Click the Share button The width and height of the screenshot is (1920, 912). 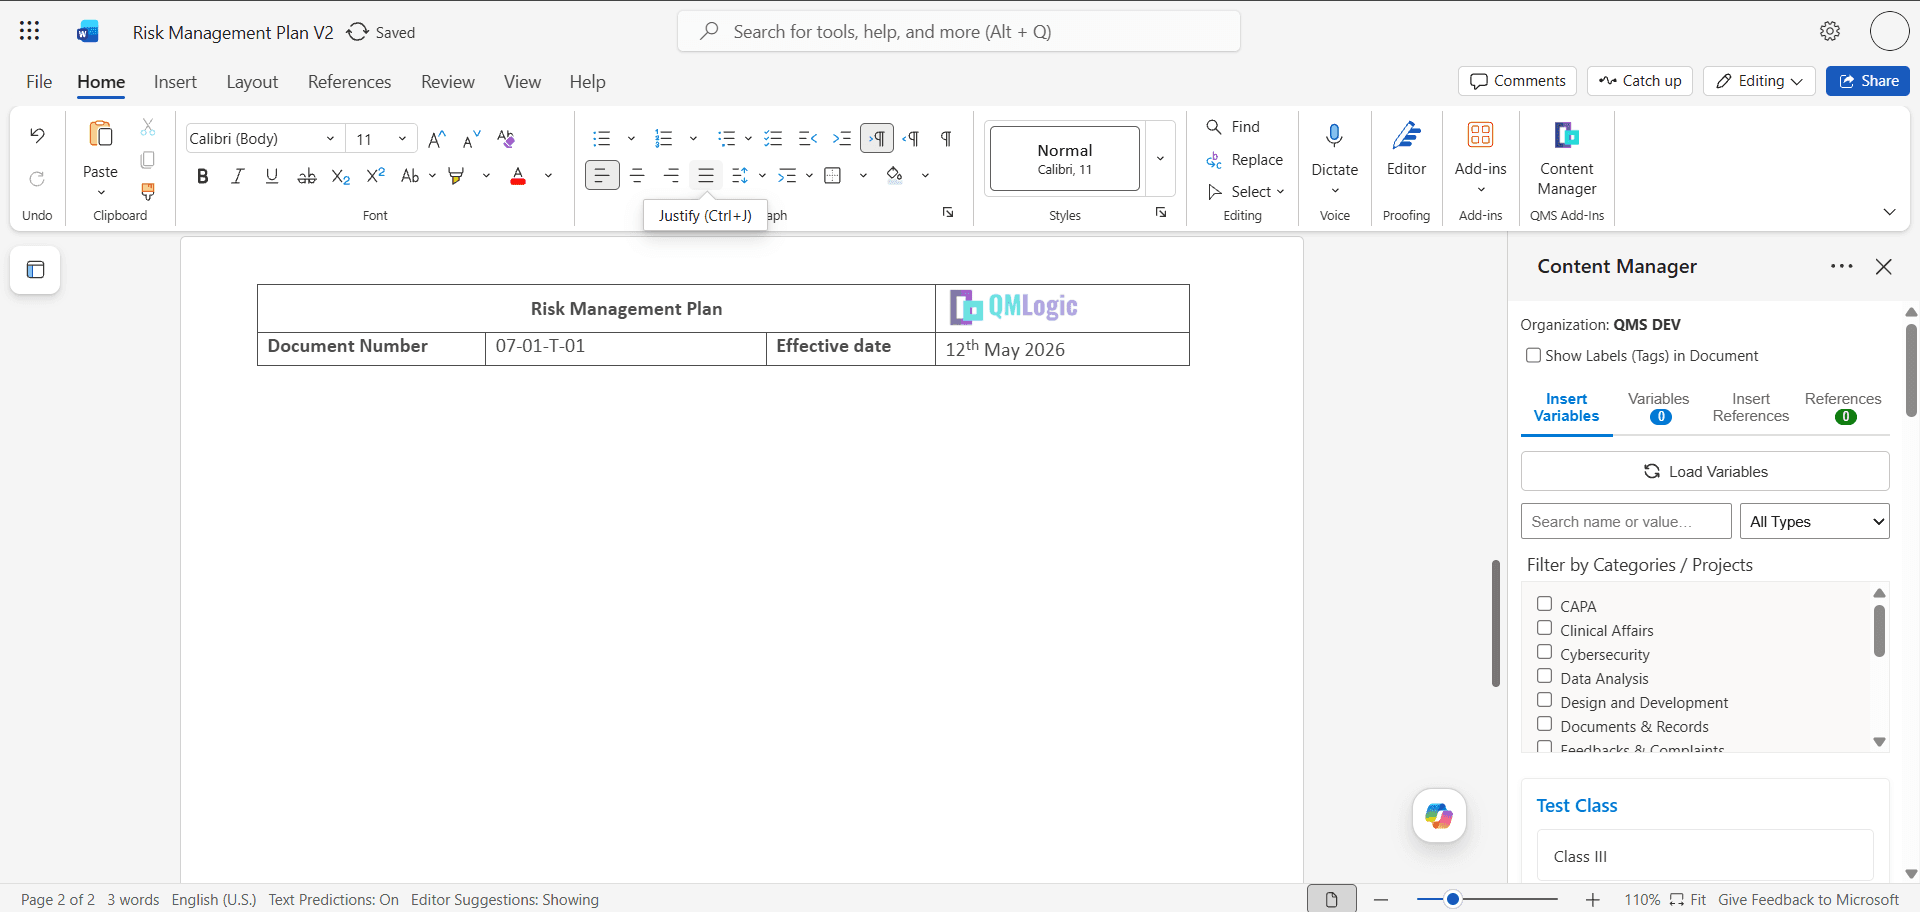pos(1868,81)
